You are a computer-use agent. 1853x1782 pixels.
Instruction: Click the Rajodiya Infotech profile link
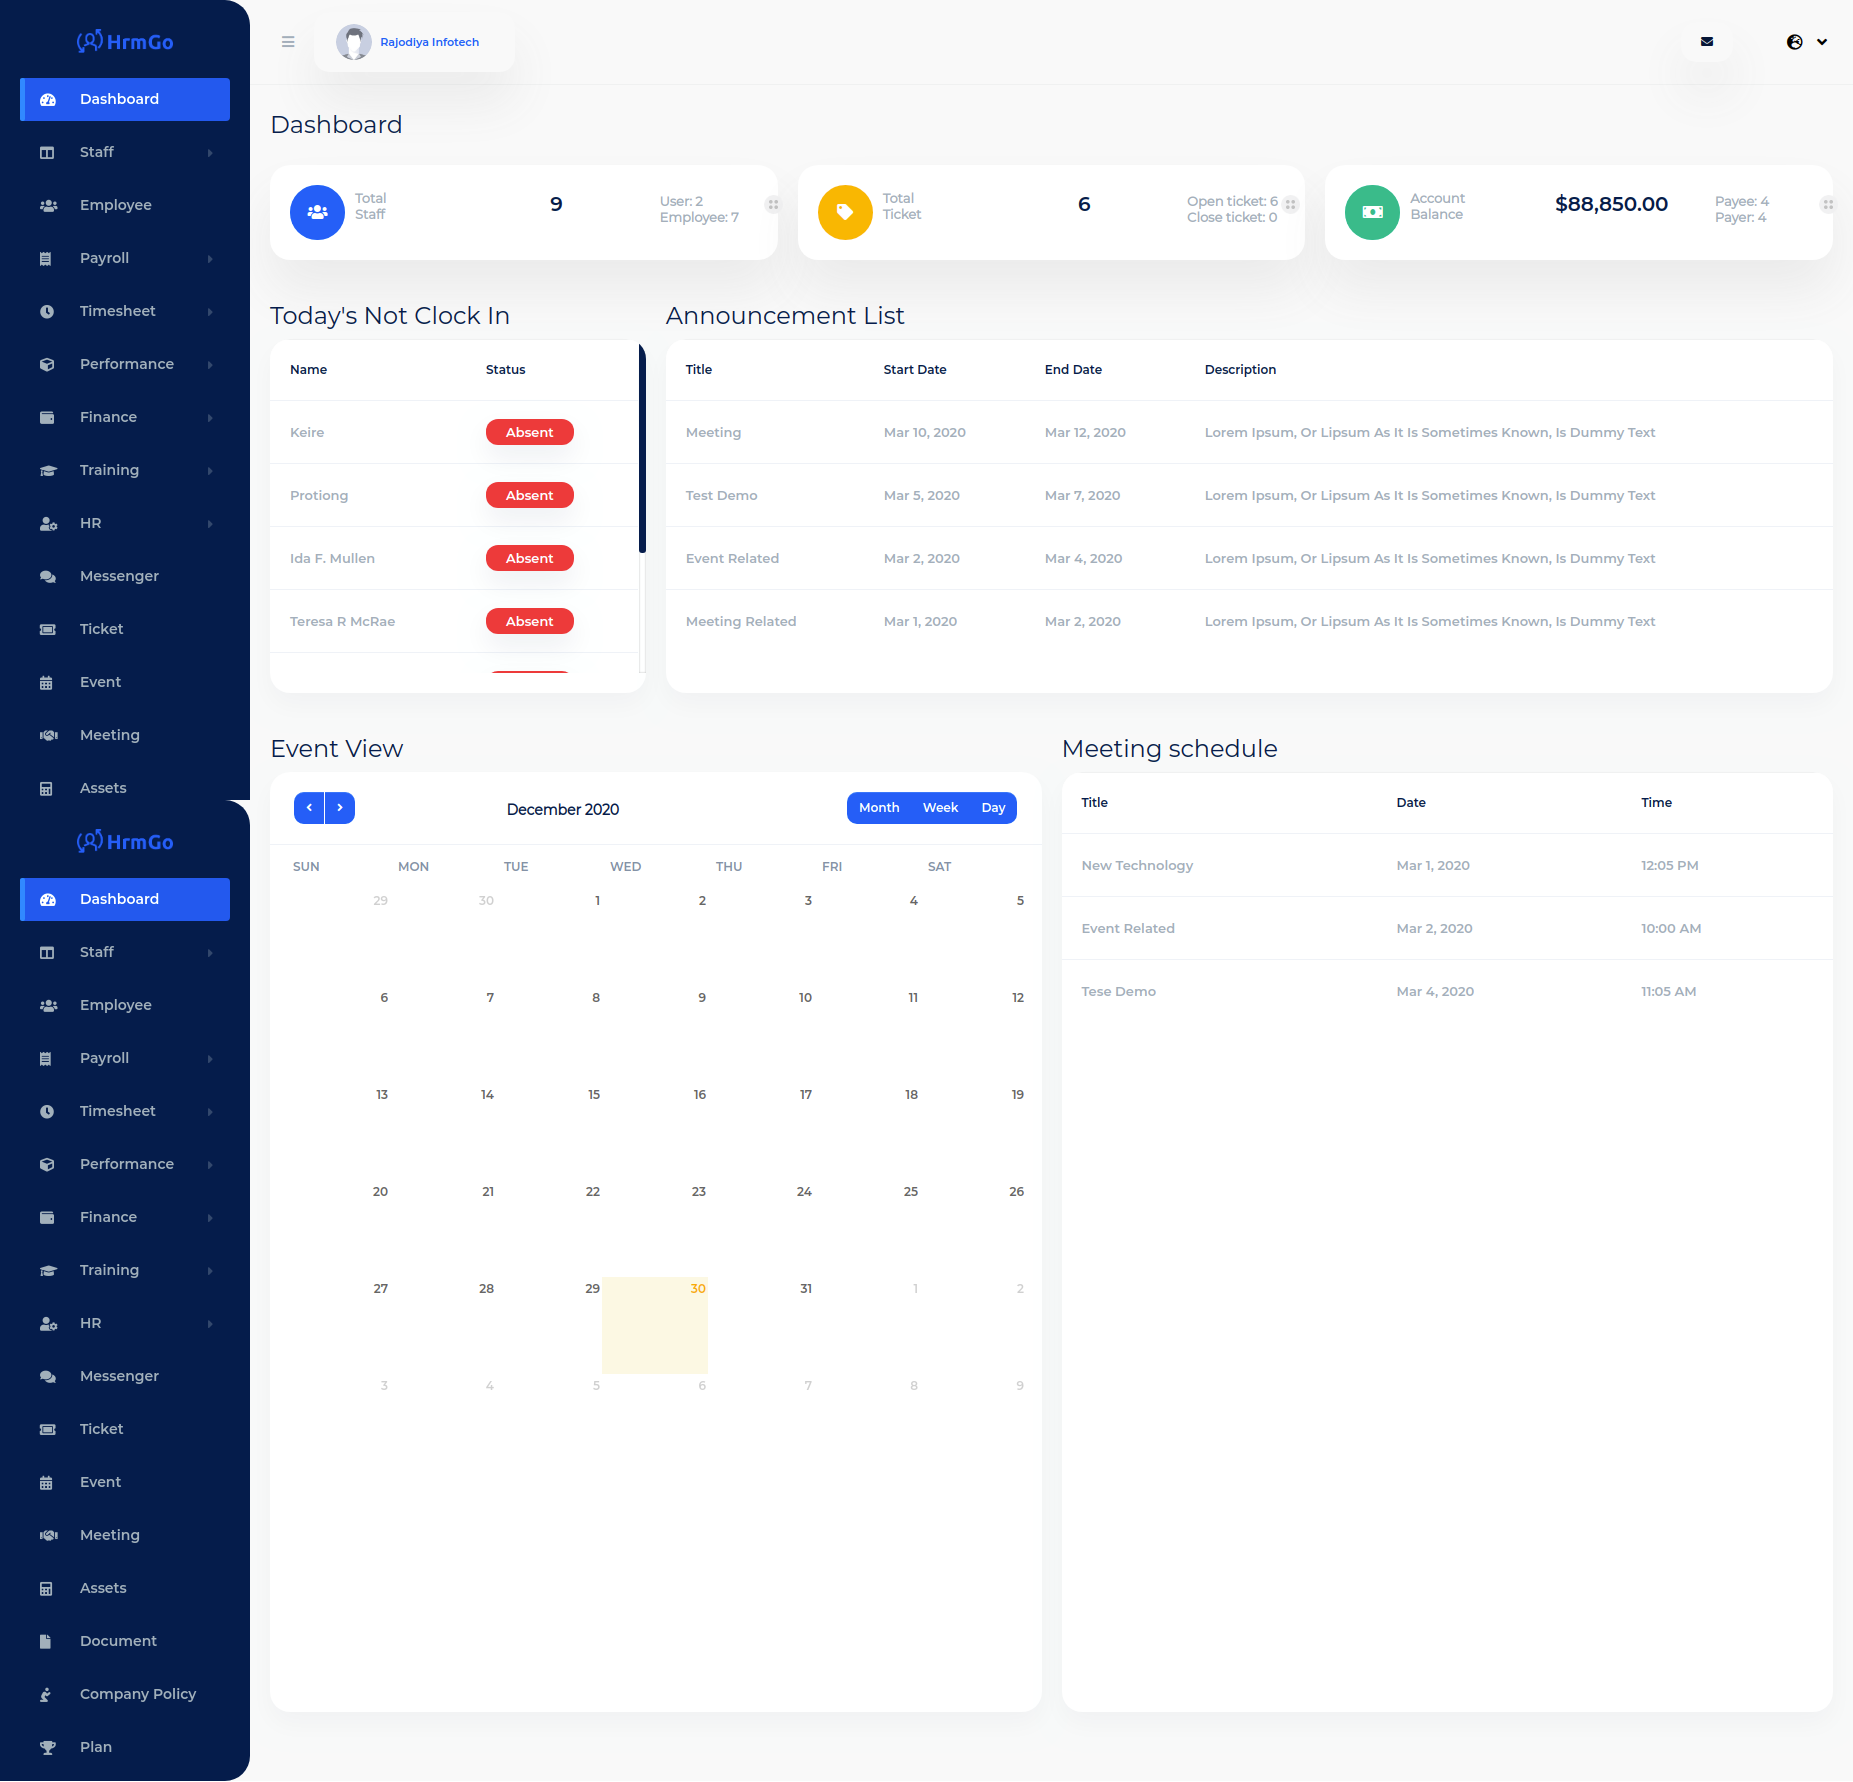429,42
